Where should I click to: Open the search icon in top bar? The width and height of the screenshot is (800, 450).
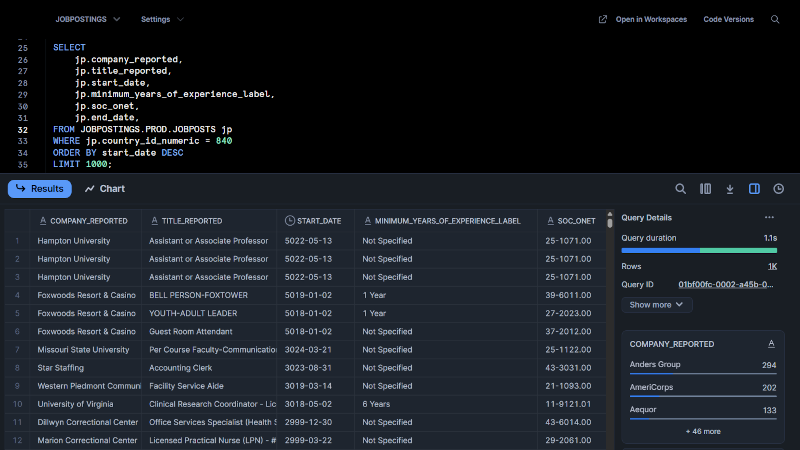click(x=775, y=19)
